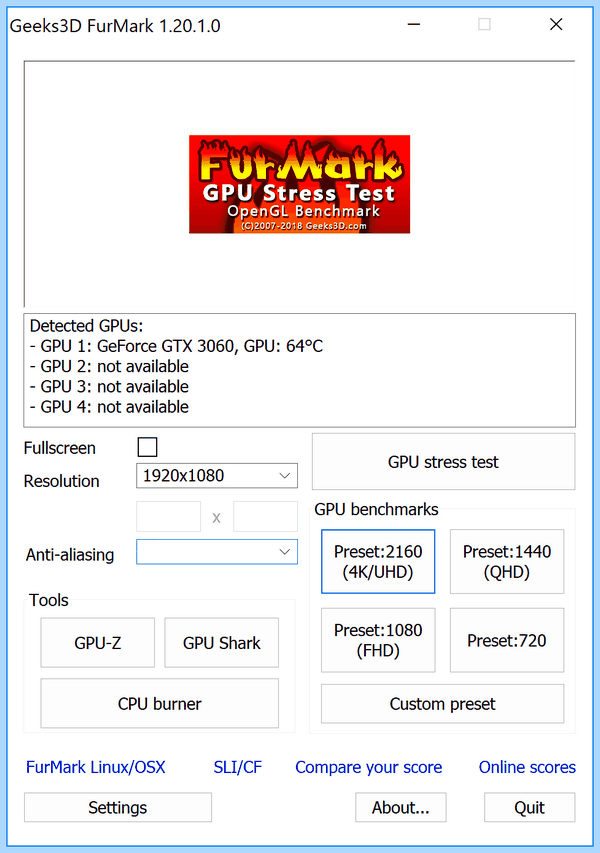Click the 'Detected GPUs:' heading text
This screenshot has width=600, height=853.
(86, 326)
